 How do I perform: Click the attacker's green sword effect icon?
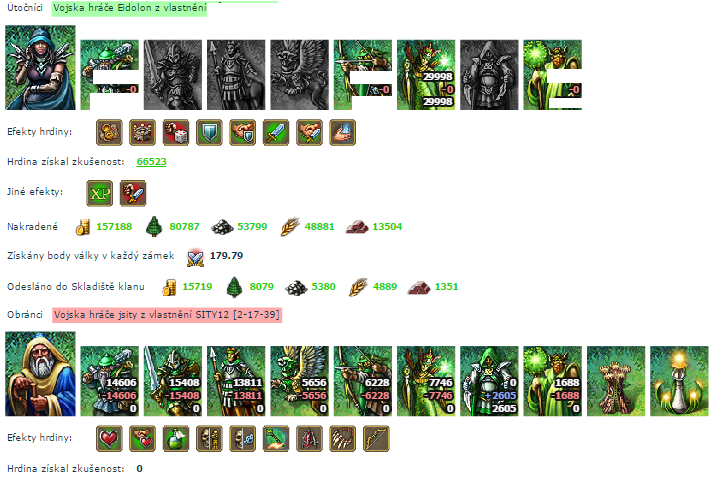276,132
